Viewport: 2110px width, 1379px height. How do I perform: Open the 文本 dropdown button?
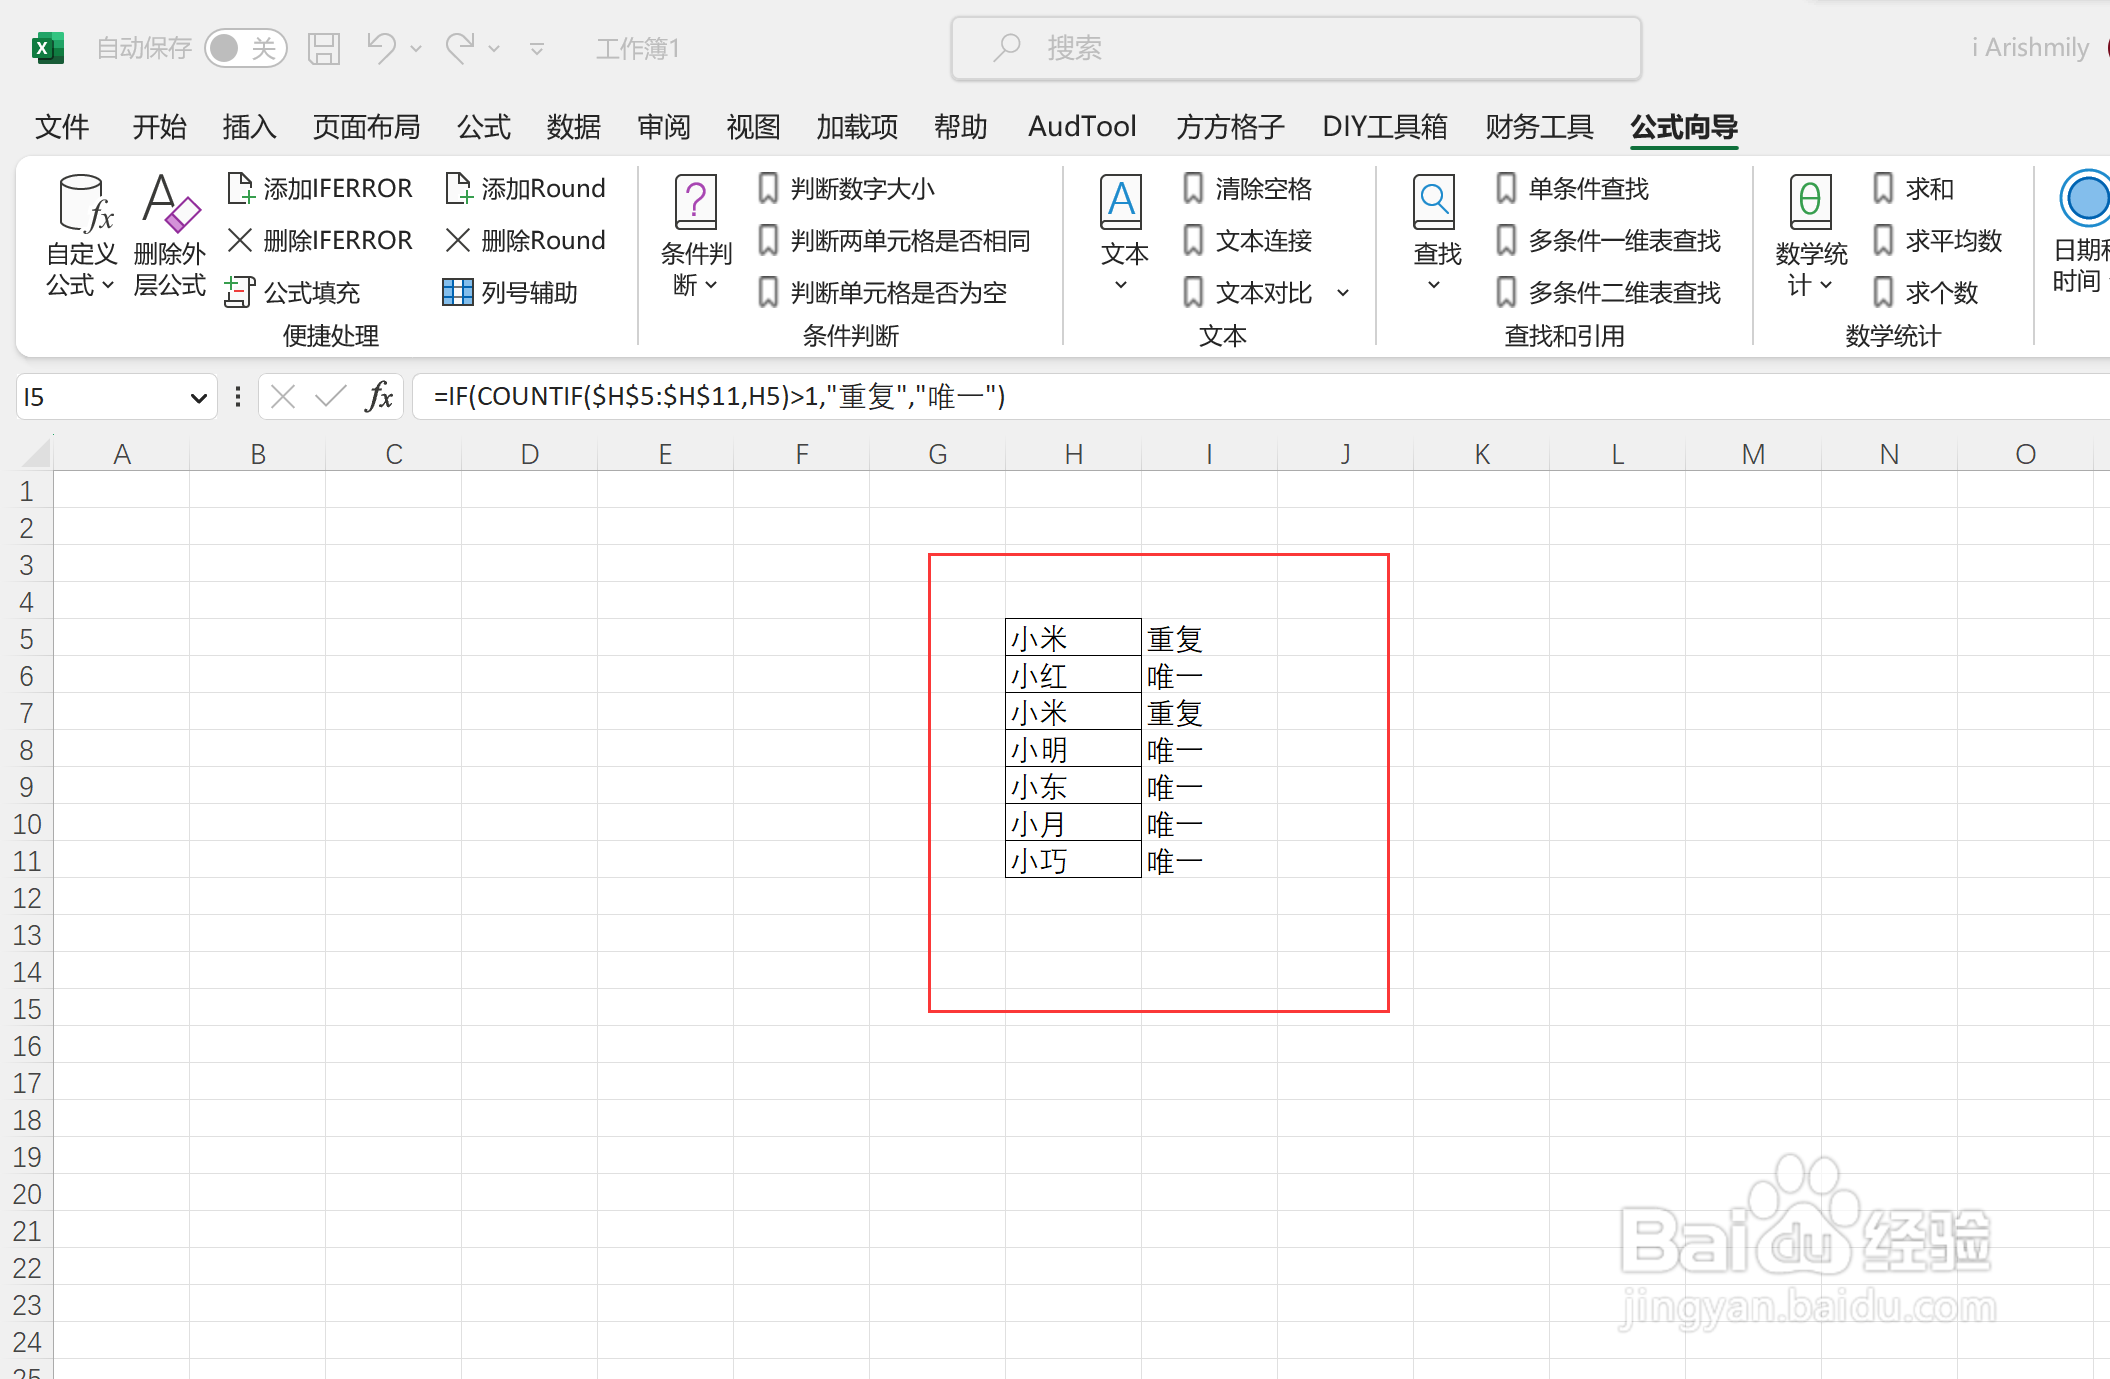coord(1122,236)
